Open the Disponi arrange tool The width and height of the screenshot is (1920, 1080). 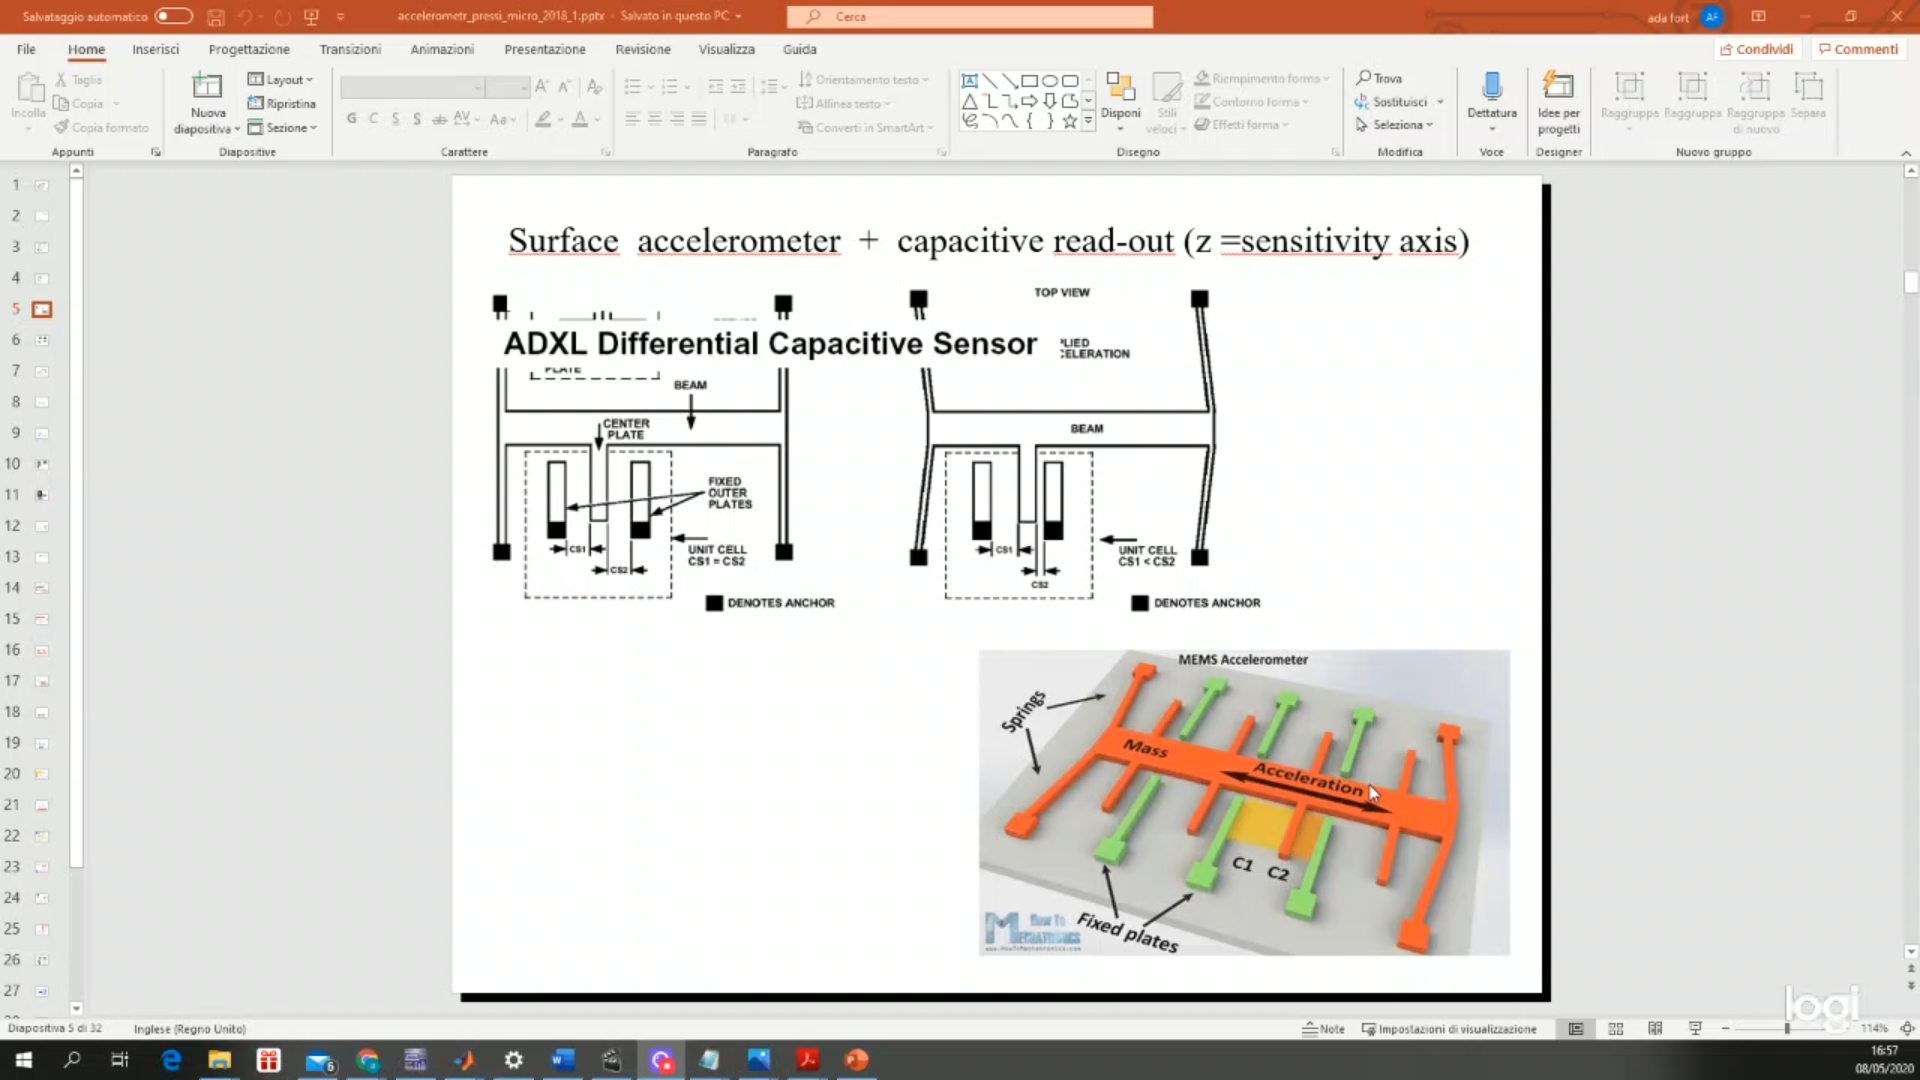(1120, 90)
